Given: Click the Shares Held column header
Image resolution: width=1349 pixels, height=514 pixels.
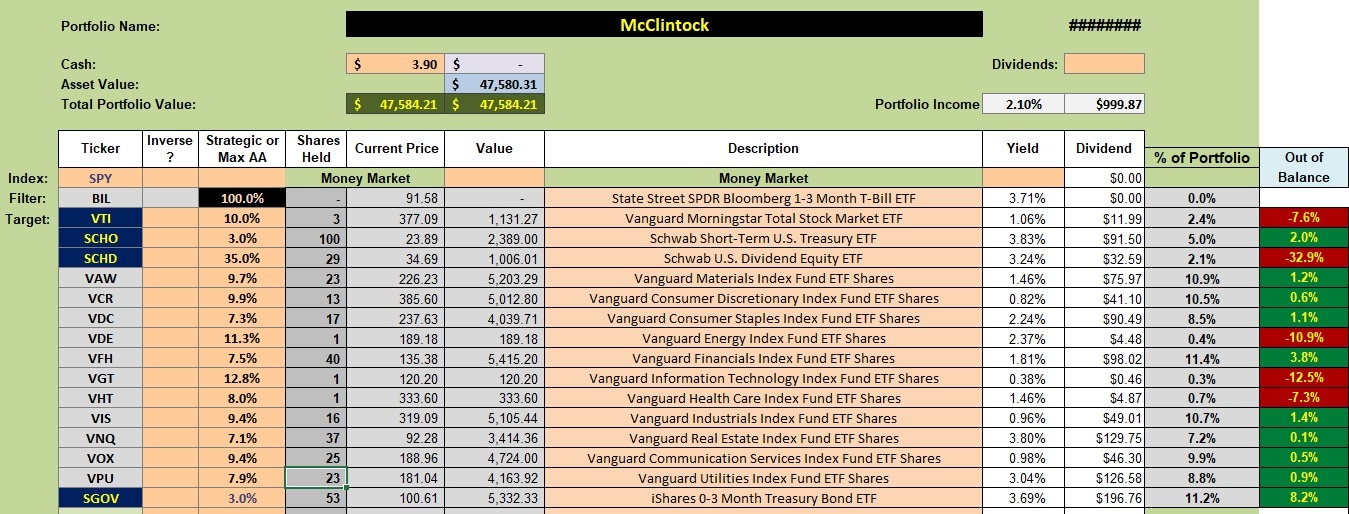Looking at the screenshot, I should [318, 148].
